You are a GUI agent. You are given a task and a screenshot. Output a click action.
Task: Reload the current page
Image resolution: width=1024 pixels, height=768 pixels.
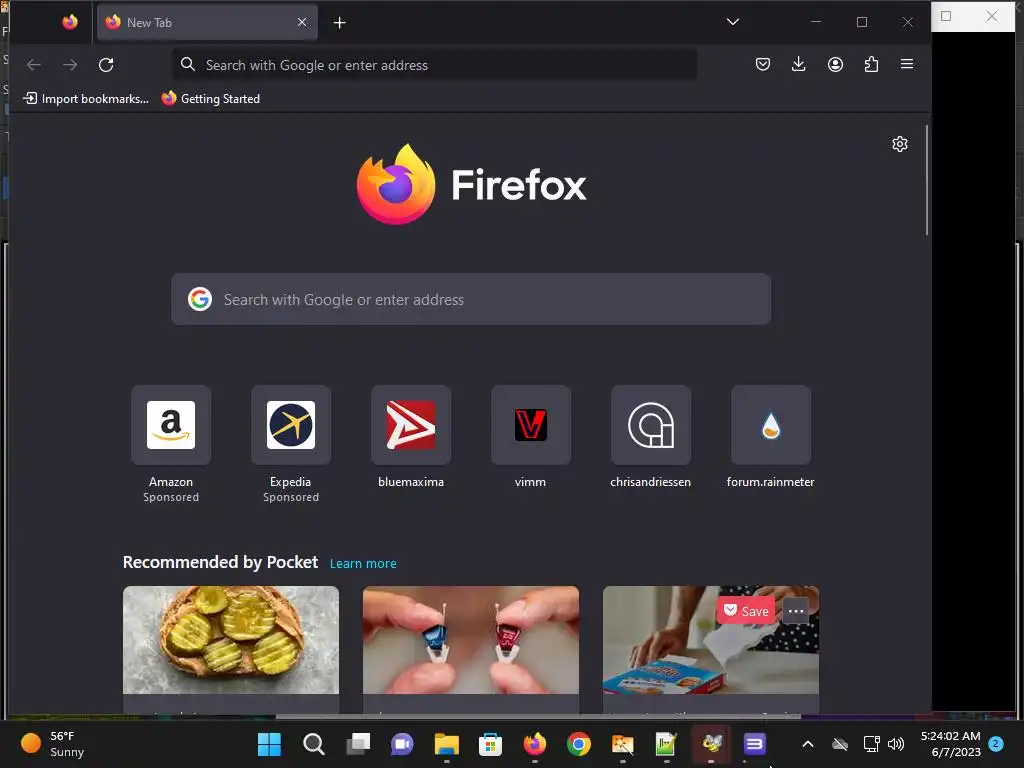106,65
